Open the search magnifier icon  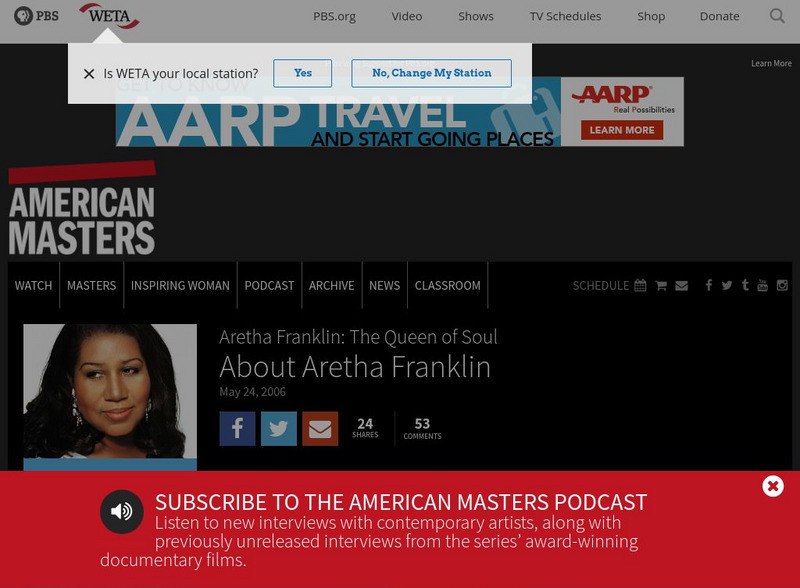click(x=777, y=16)
